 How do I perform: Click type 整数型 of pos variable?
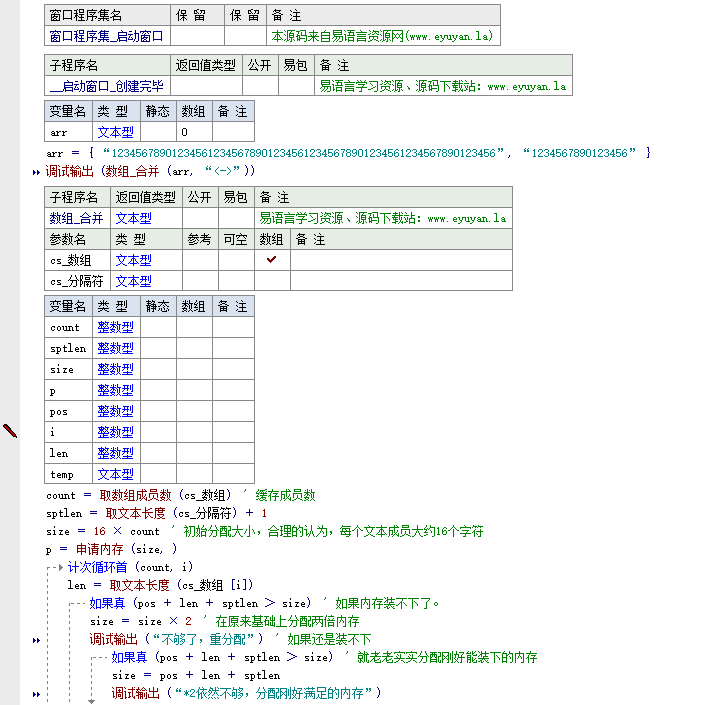point(116,411)
